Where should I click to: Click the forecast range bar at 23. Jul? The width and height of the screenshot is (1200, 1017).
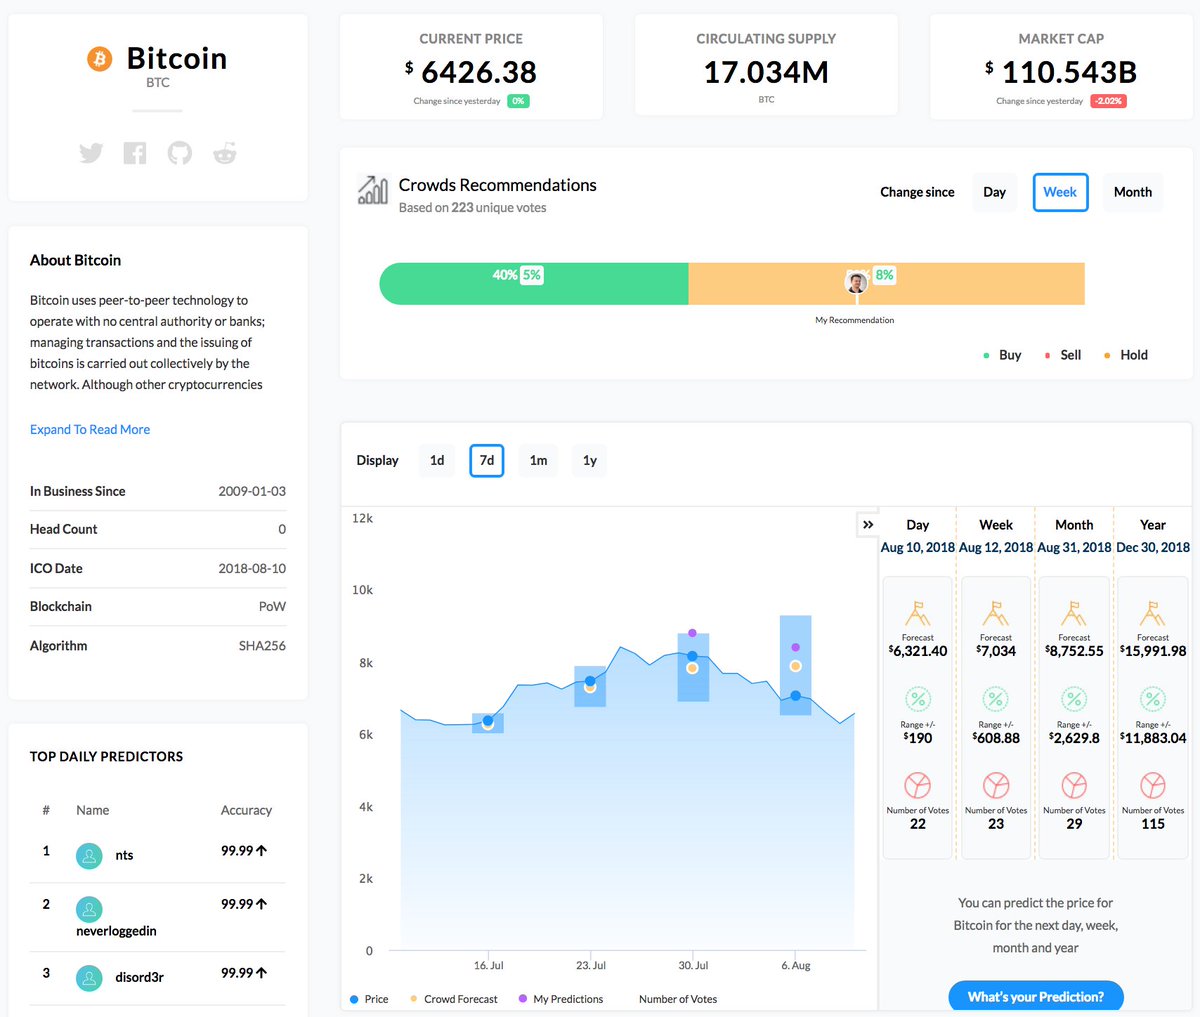point(590,686)
